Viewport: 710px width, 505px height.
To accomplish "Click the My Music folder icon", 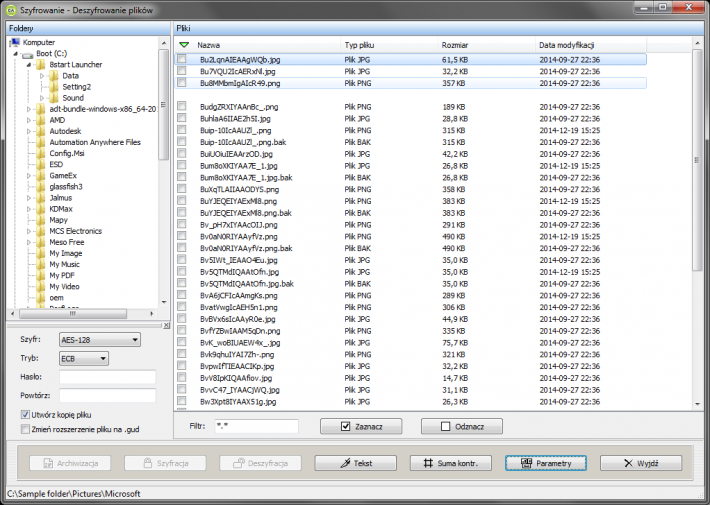I will 41,264.
